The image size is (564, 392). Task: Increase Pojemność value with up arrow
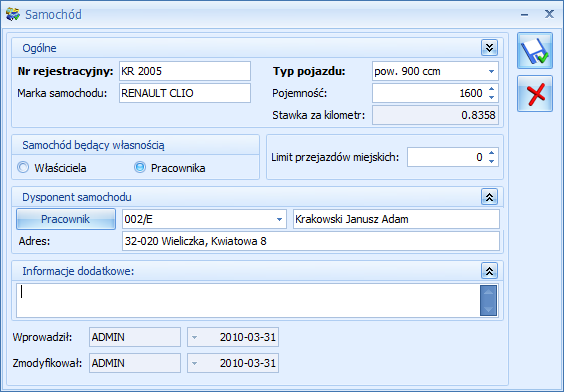pyautogui.click(x=491, y=89)
